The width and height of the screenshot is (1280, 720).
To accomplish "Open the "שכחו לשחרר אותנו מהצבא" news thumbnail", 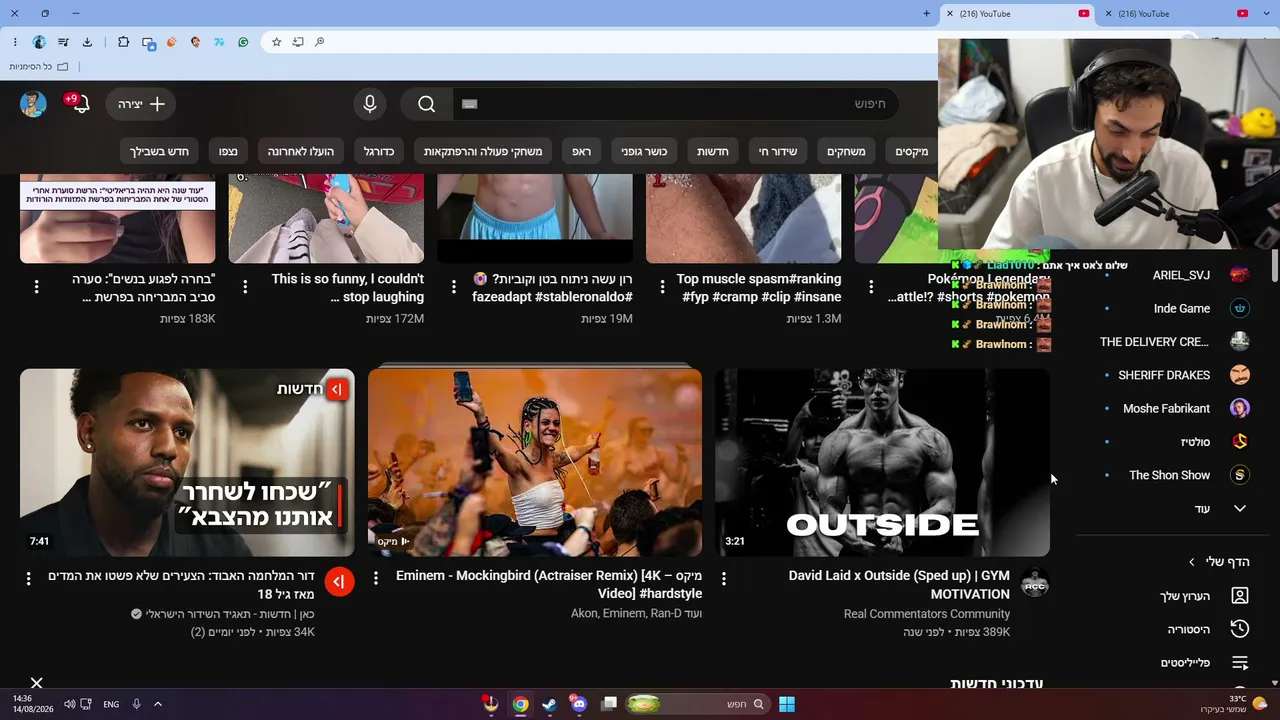I will [x=187, y=462].
